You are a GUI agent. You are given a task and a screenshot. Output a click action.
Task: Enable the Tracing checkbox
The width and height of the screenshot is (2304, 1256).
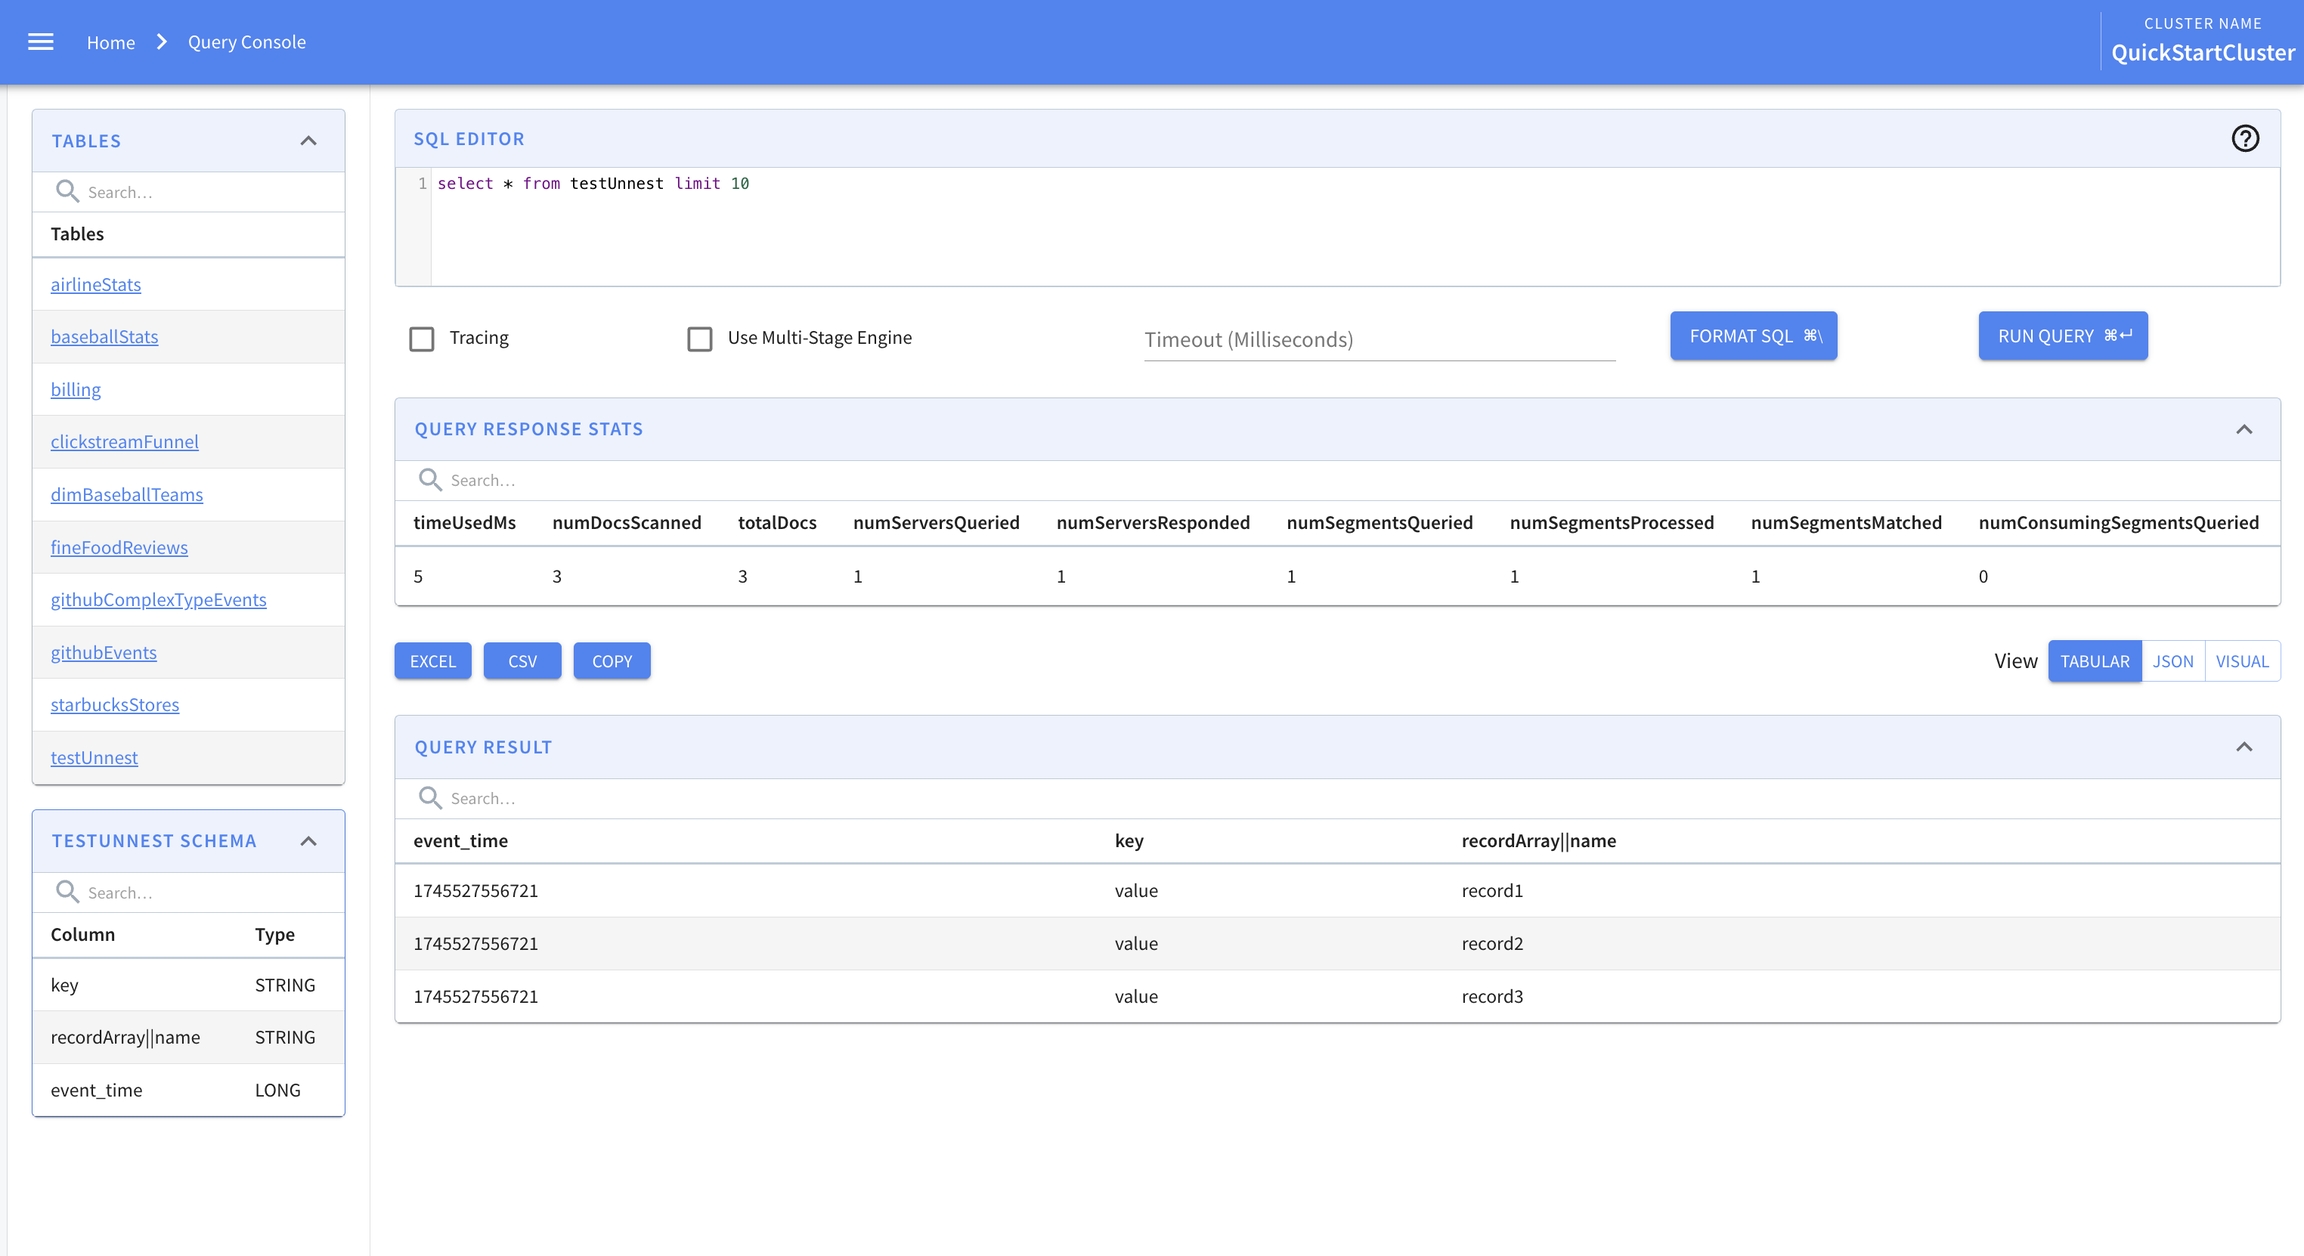422,339
